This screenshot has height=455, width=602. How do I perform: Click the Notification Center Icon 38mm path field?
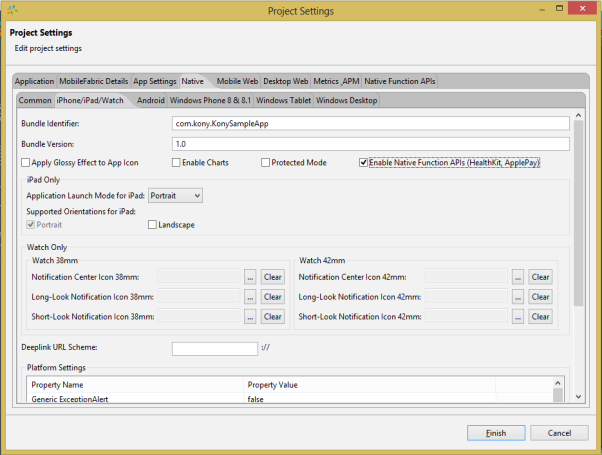[199, 276]
